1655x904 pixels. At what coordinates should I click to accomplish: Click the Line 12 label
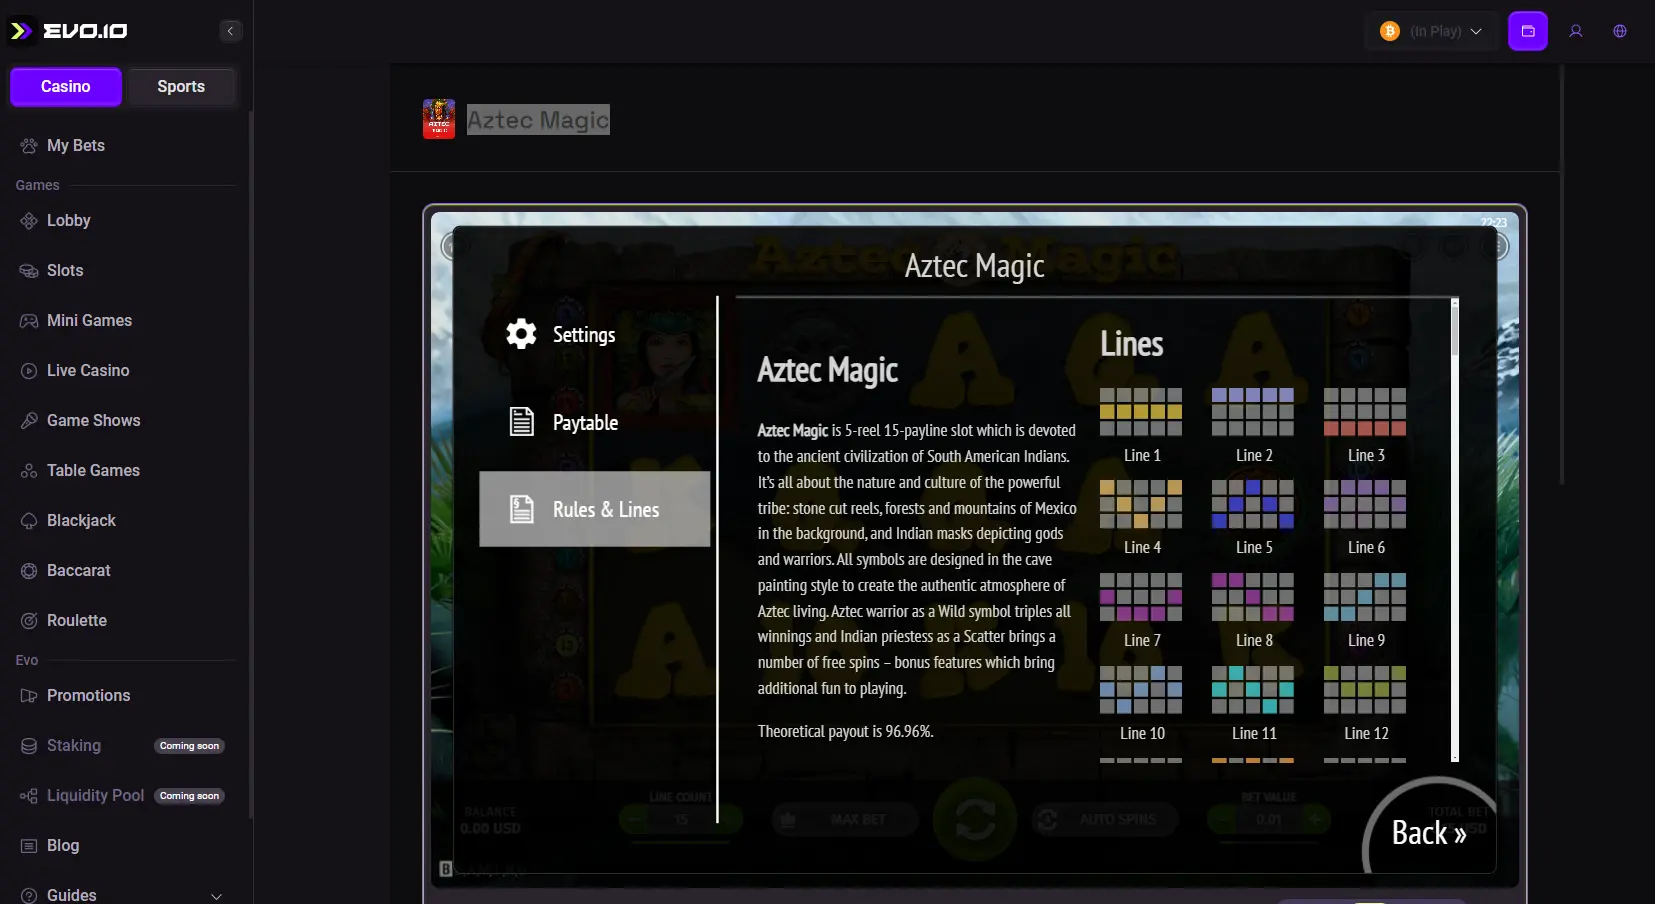pos(1366,733)
